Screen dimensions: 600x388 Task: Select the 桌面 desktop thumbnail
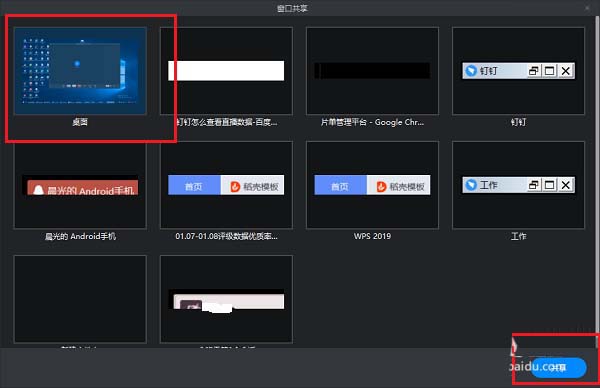click(80, 71)
